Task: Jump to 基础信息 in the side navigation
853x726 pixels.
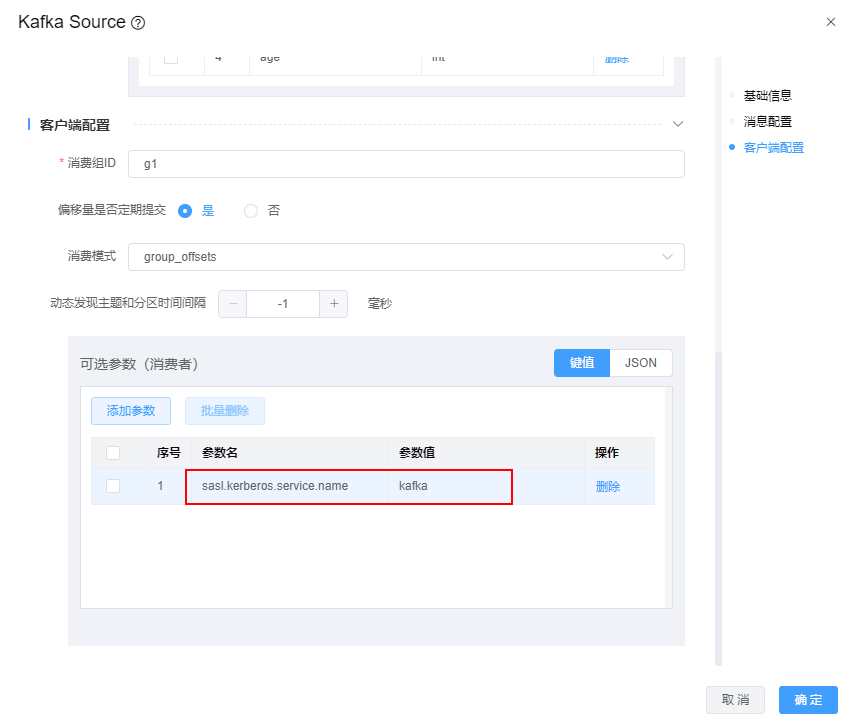Action: (767, 96)
